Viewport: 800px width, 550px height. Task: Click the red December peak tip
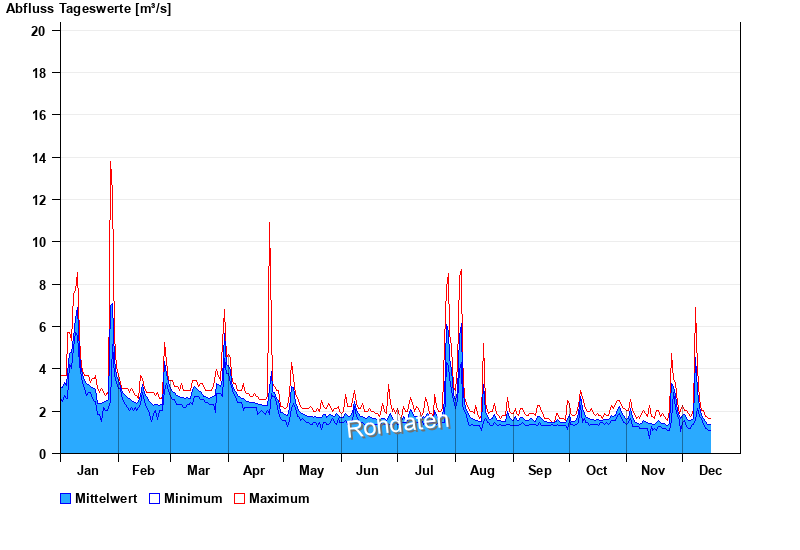point(695,309)
